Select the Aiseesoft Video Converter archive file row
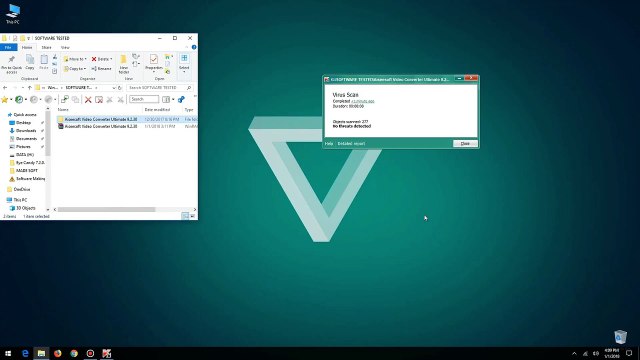The width and height of the screenshot is (640, 360). [127, 127]
